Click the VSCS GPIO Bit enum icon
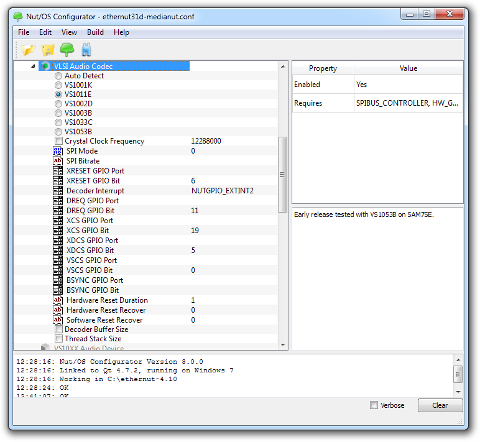 coord(58,270)
